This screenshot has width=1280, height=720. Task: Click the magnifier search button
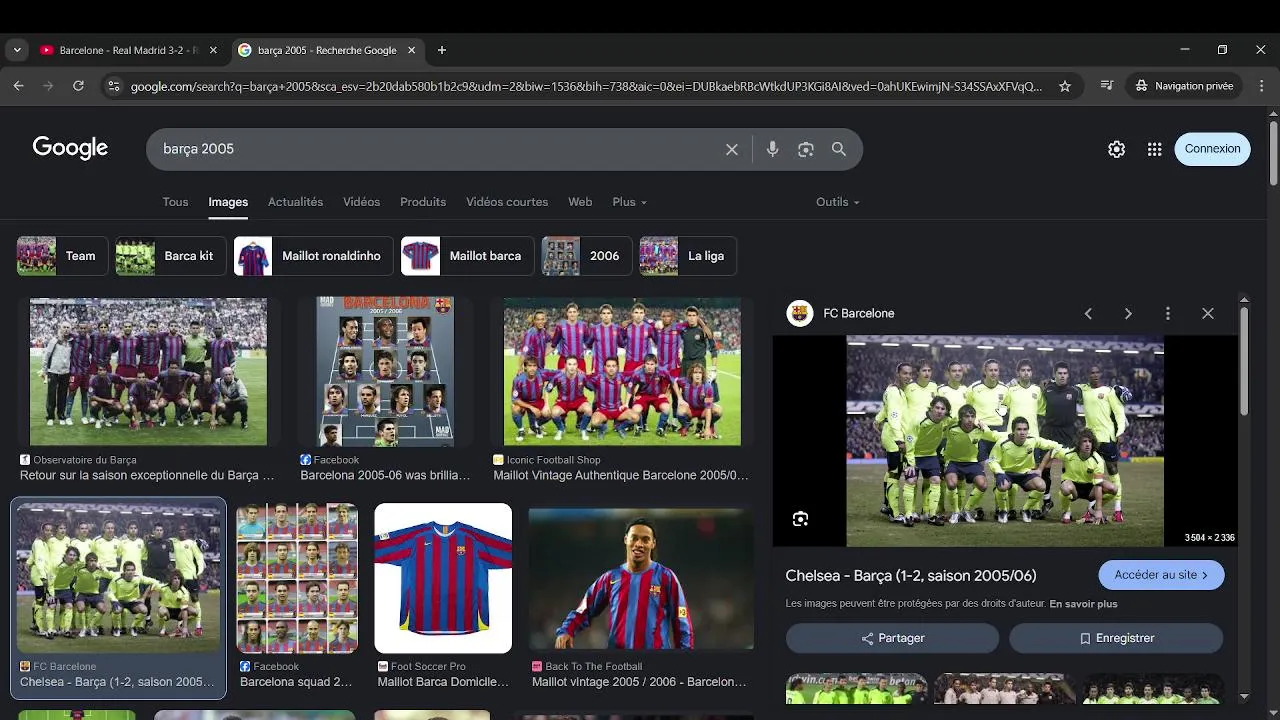[839, 149]
